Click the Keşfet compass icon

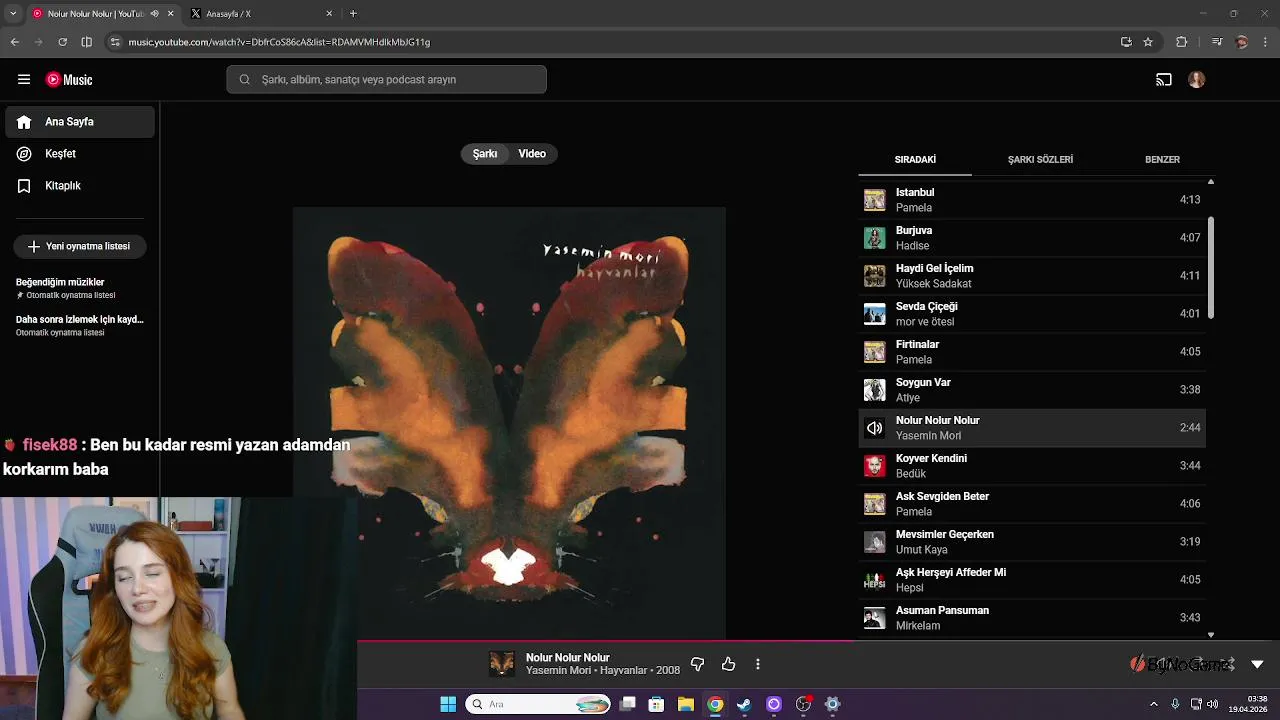(x=24, y=154)
